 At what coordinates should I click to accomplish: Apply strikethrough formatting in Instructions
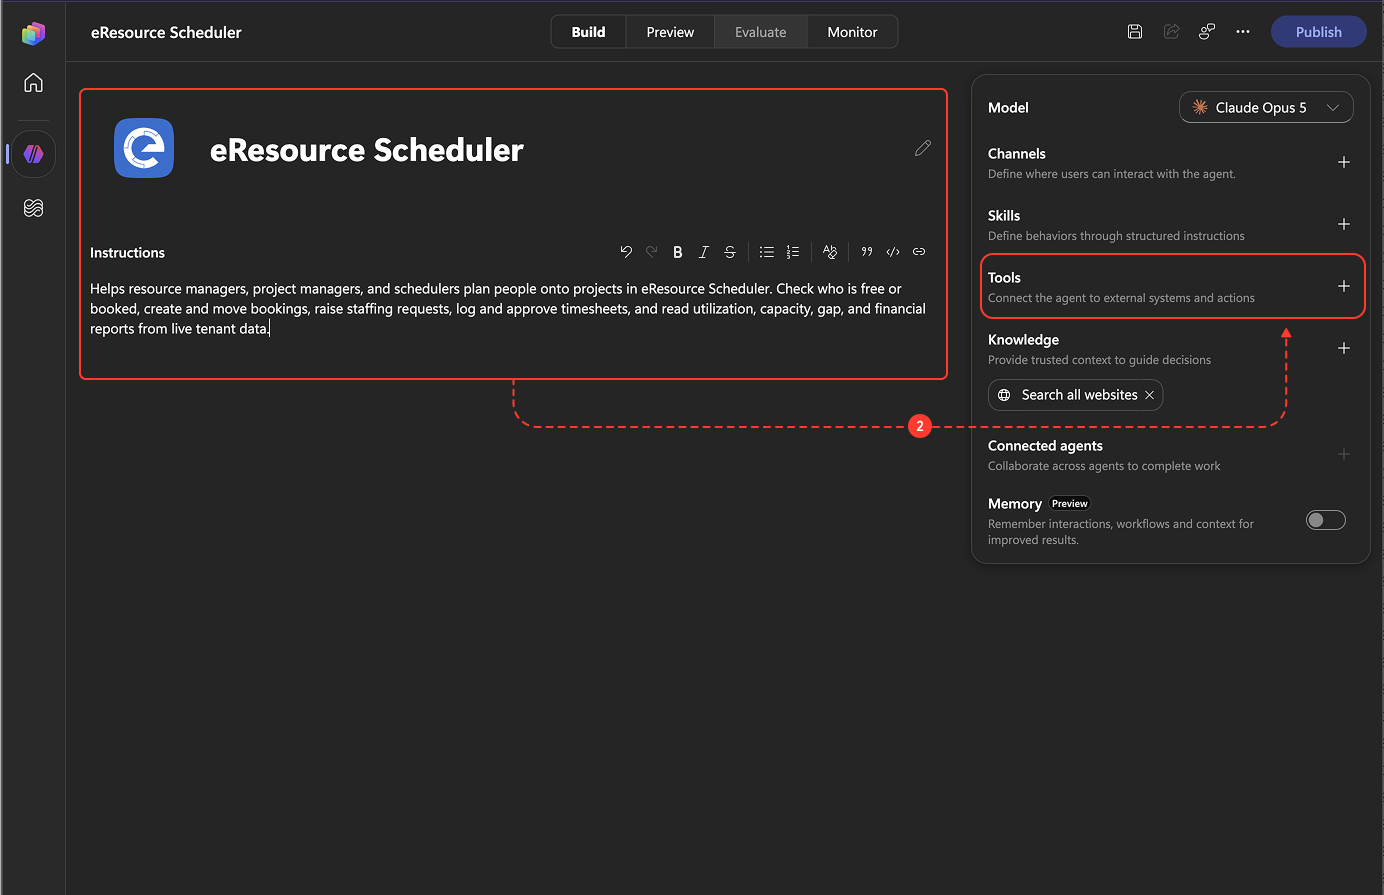730,252
